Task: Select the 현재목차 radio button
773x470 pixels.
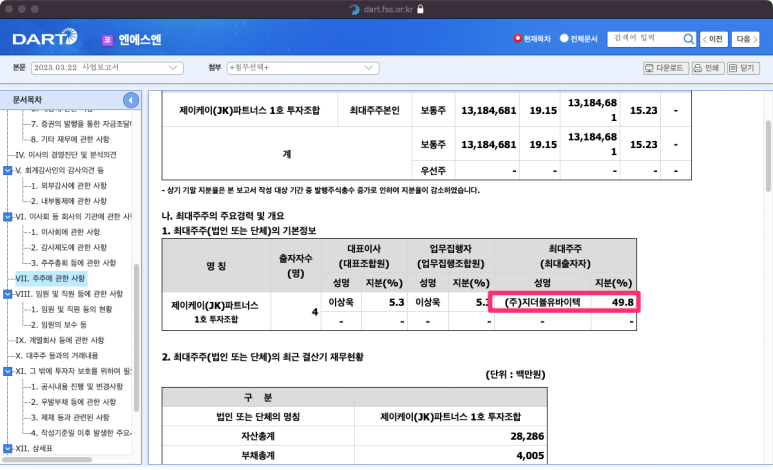Action: [517, 38]
